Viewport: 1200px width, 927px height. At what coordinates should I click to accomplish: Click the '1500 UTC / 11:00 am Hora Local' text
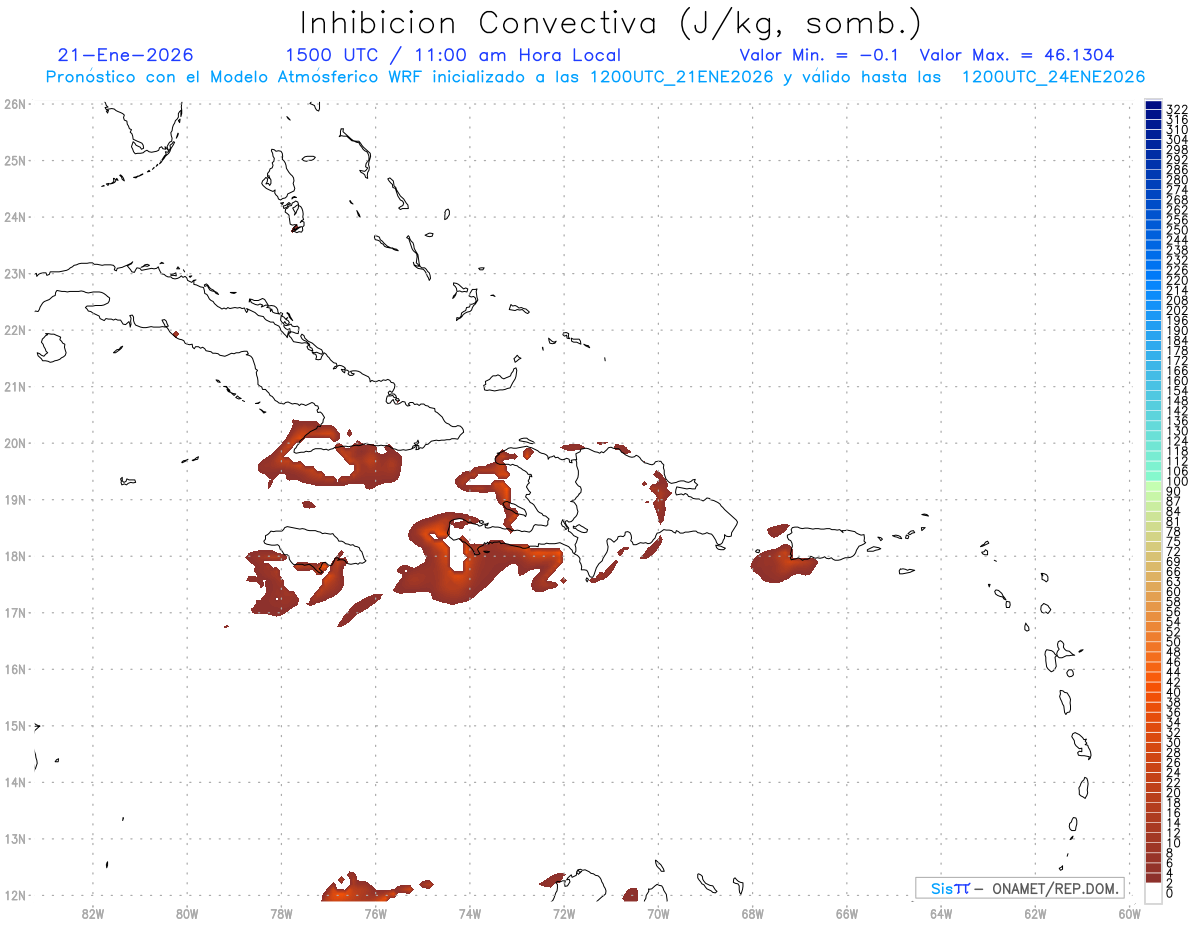(453, 55)
